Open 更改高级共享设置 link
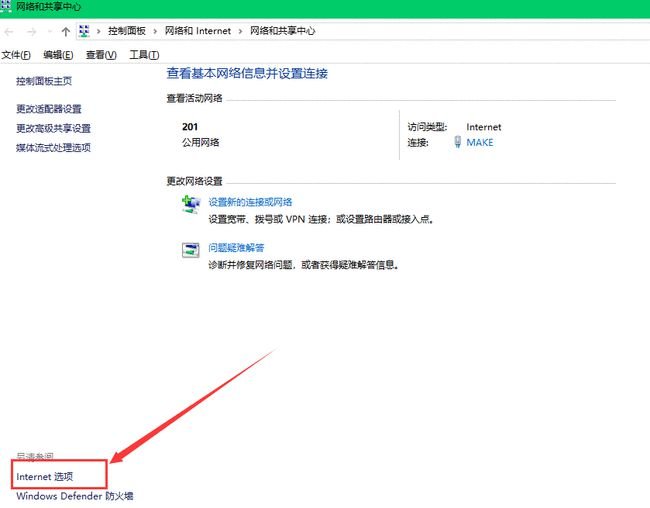Image resolution: width=650 pixels, height=508 pixels. click(53, 129)
